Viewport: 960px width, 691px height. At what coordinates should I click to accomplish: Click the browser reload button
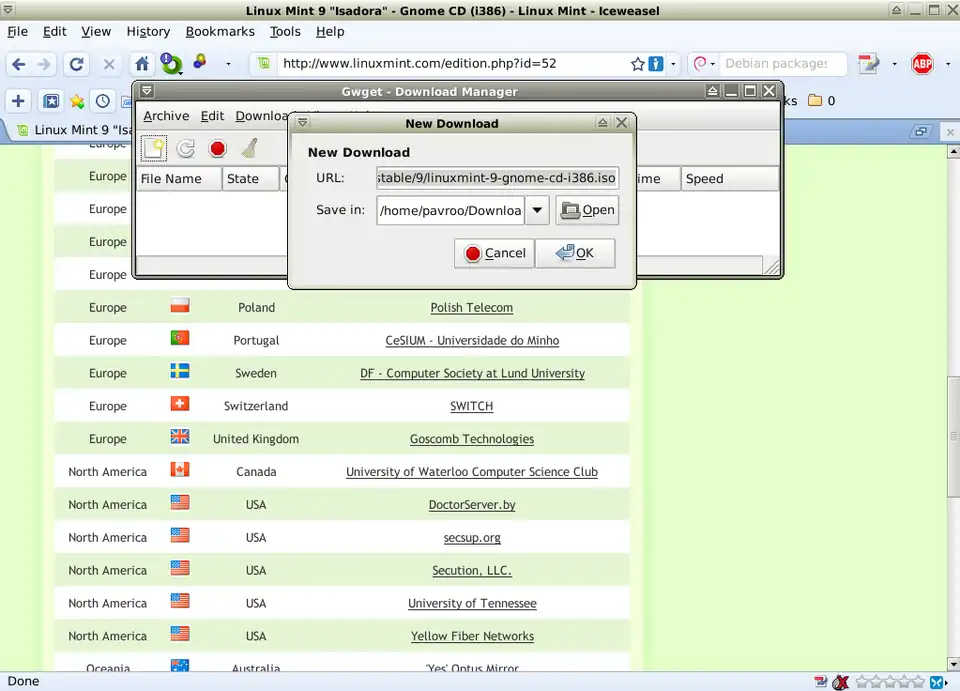(x=76, y=64)
